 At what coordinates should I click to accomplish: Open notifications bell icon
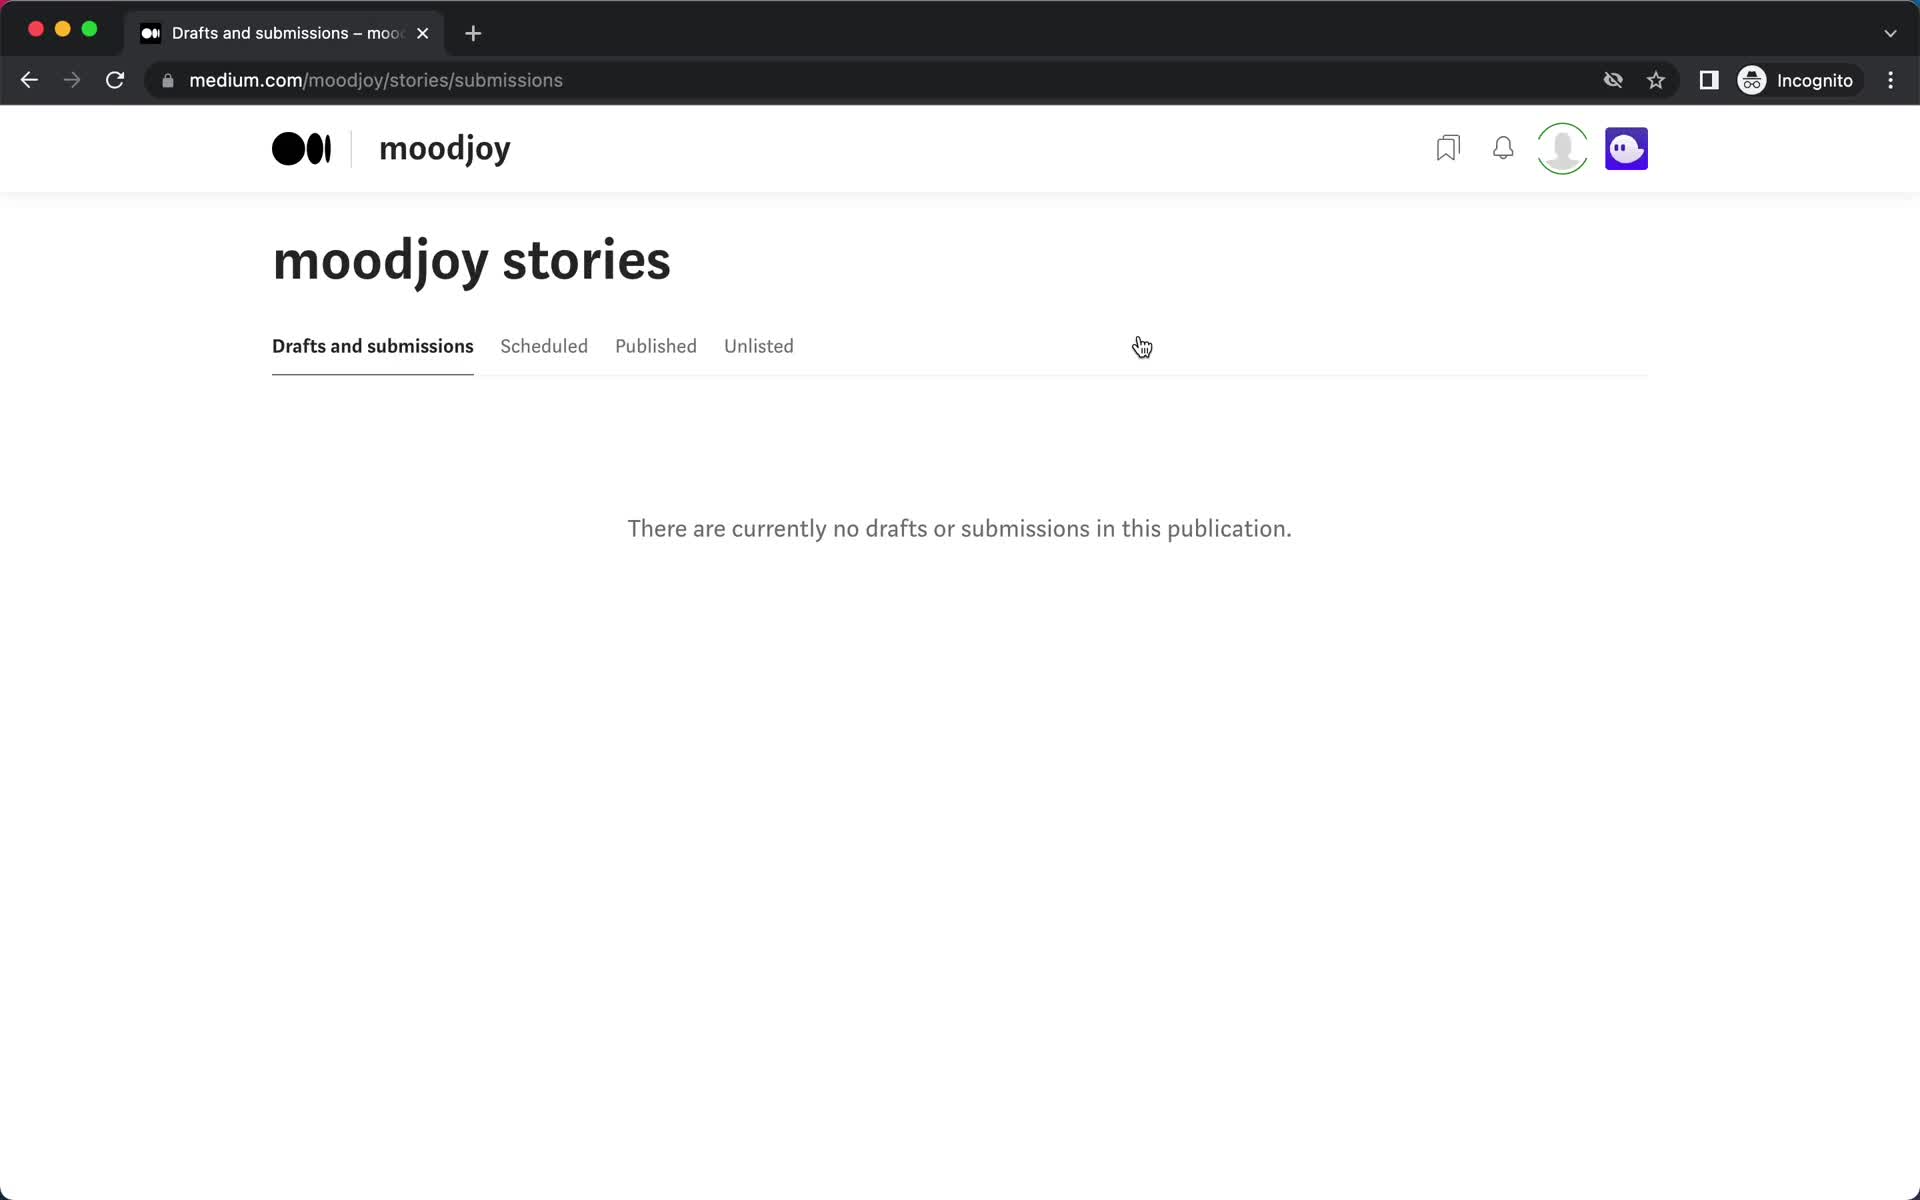tap(1503, 148)
